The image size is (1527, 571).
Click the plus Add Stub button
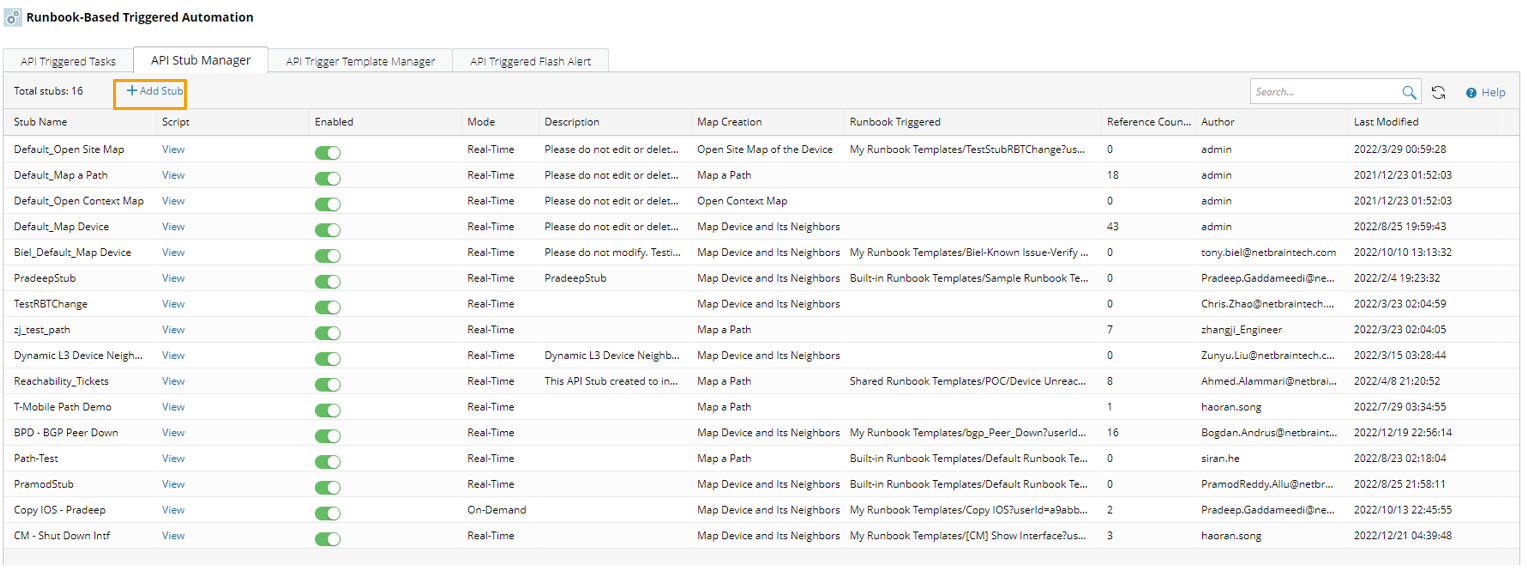(154, 91)
